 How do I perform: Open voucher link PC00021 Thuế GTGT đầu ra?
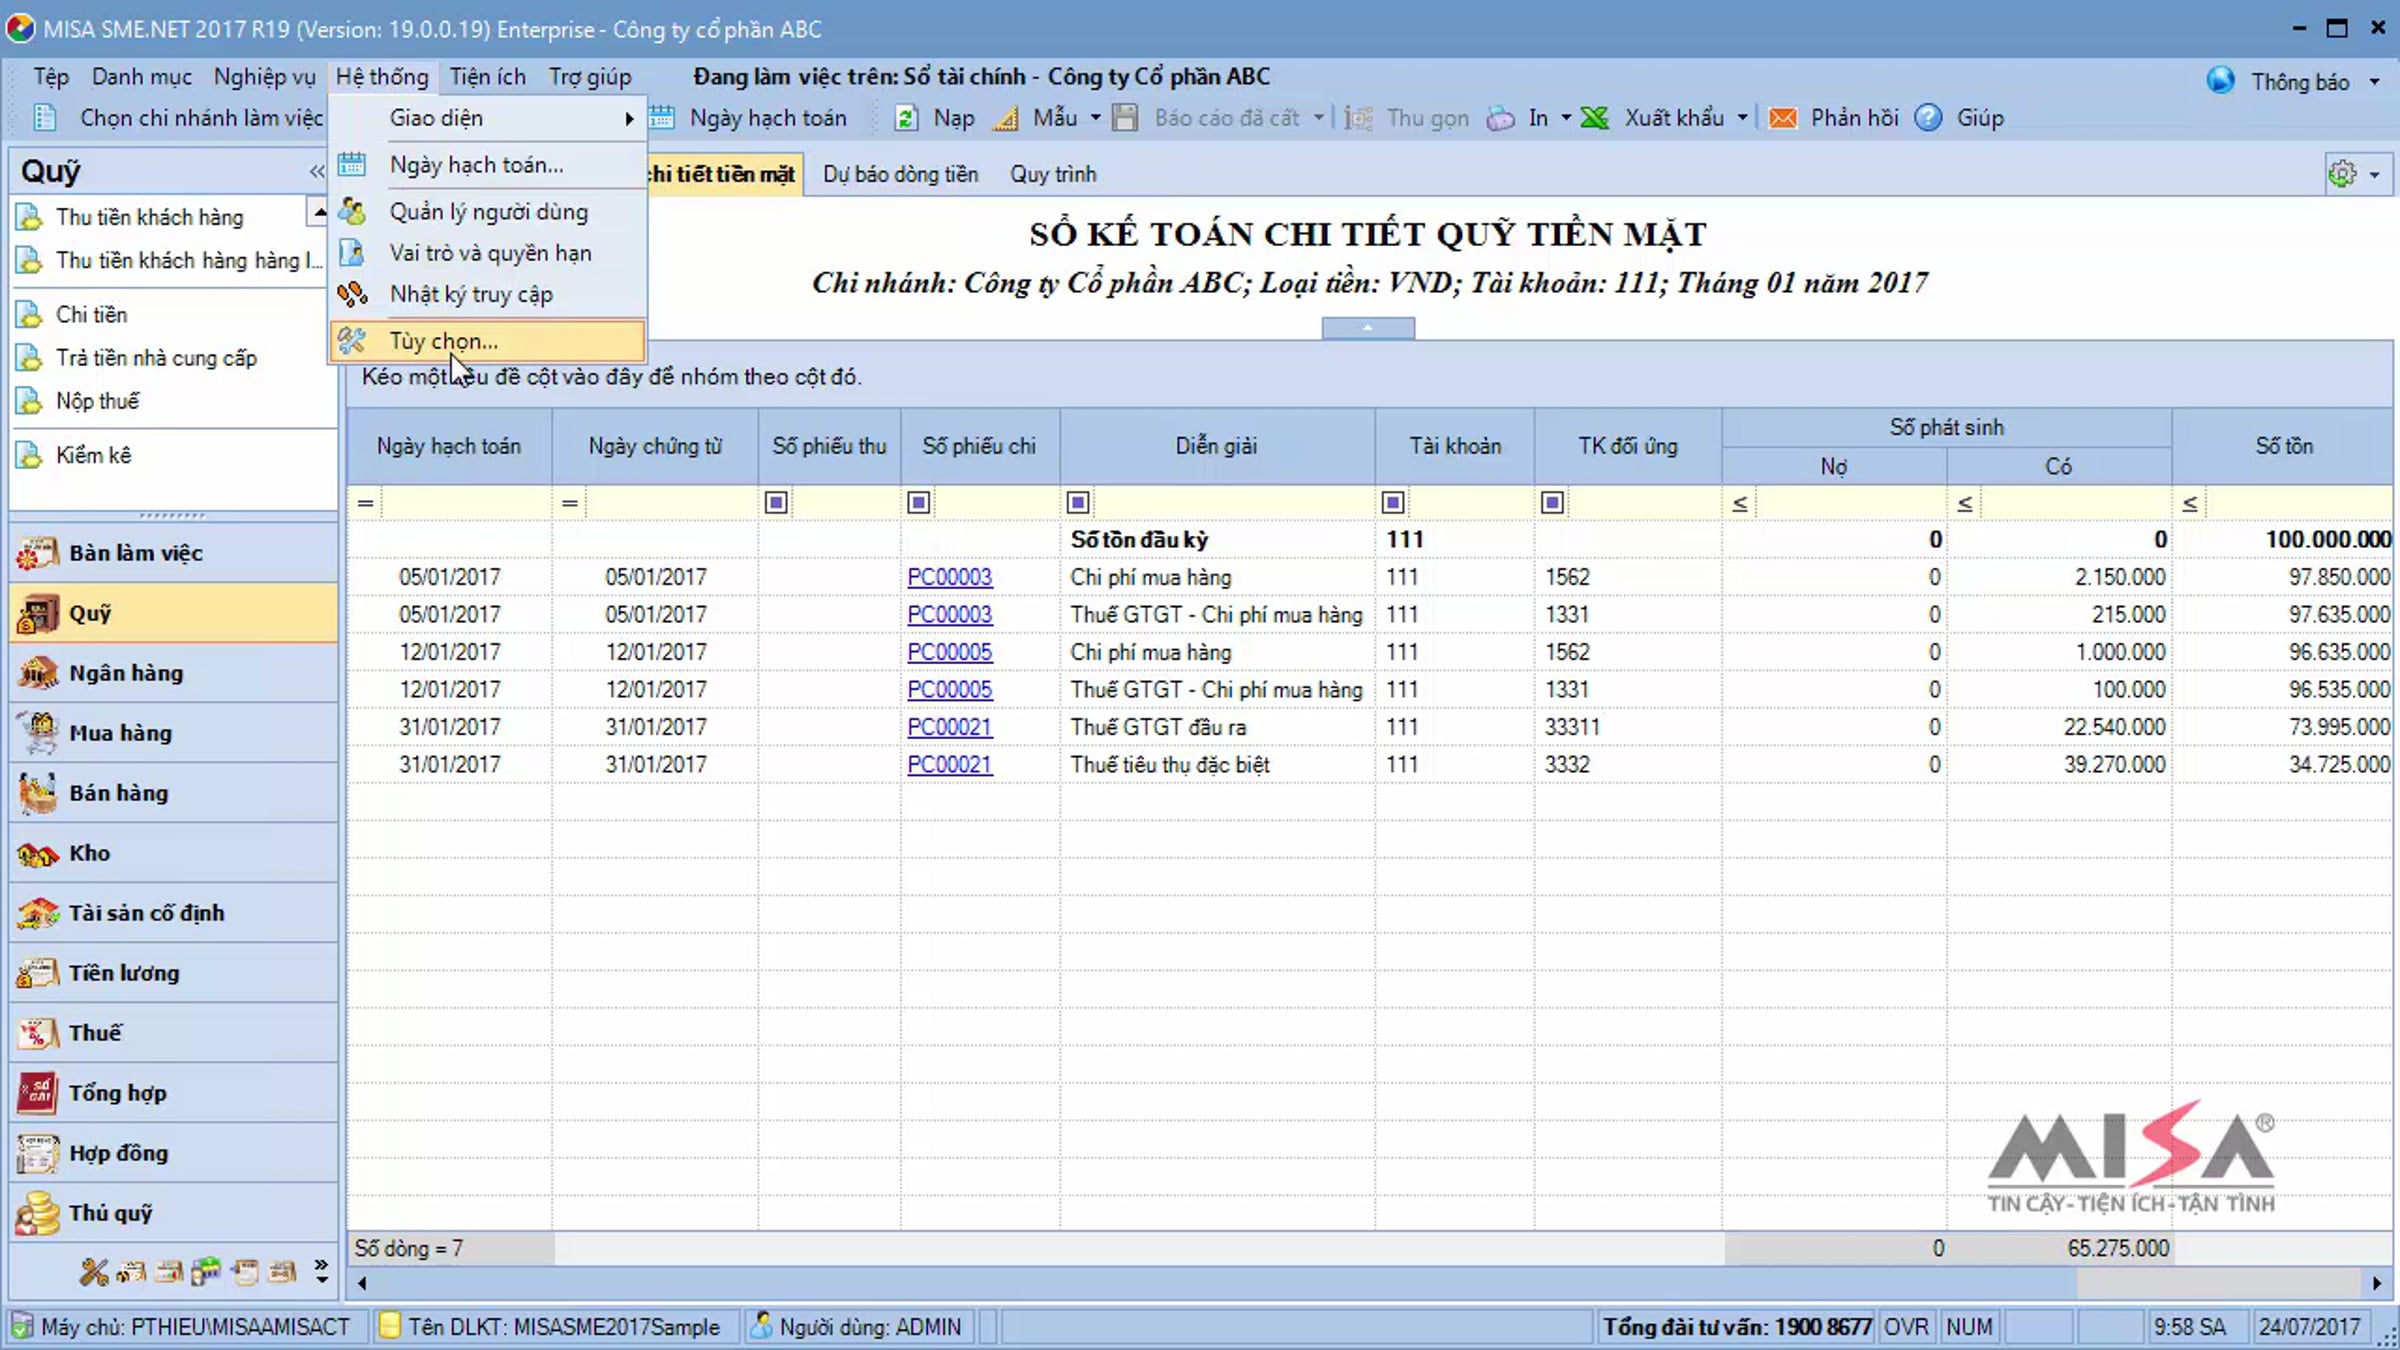949,727
